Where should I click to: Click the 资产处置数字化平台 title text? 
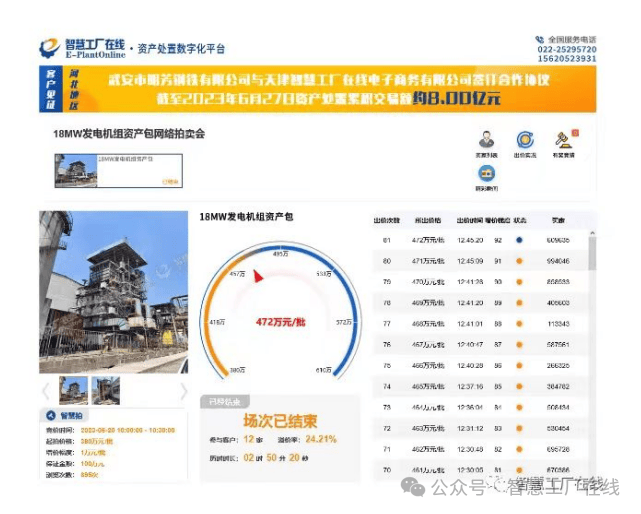click(x=181, y=49)
